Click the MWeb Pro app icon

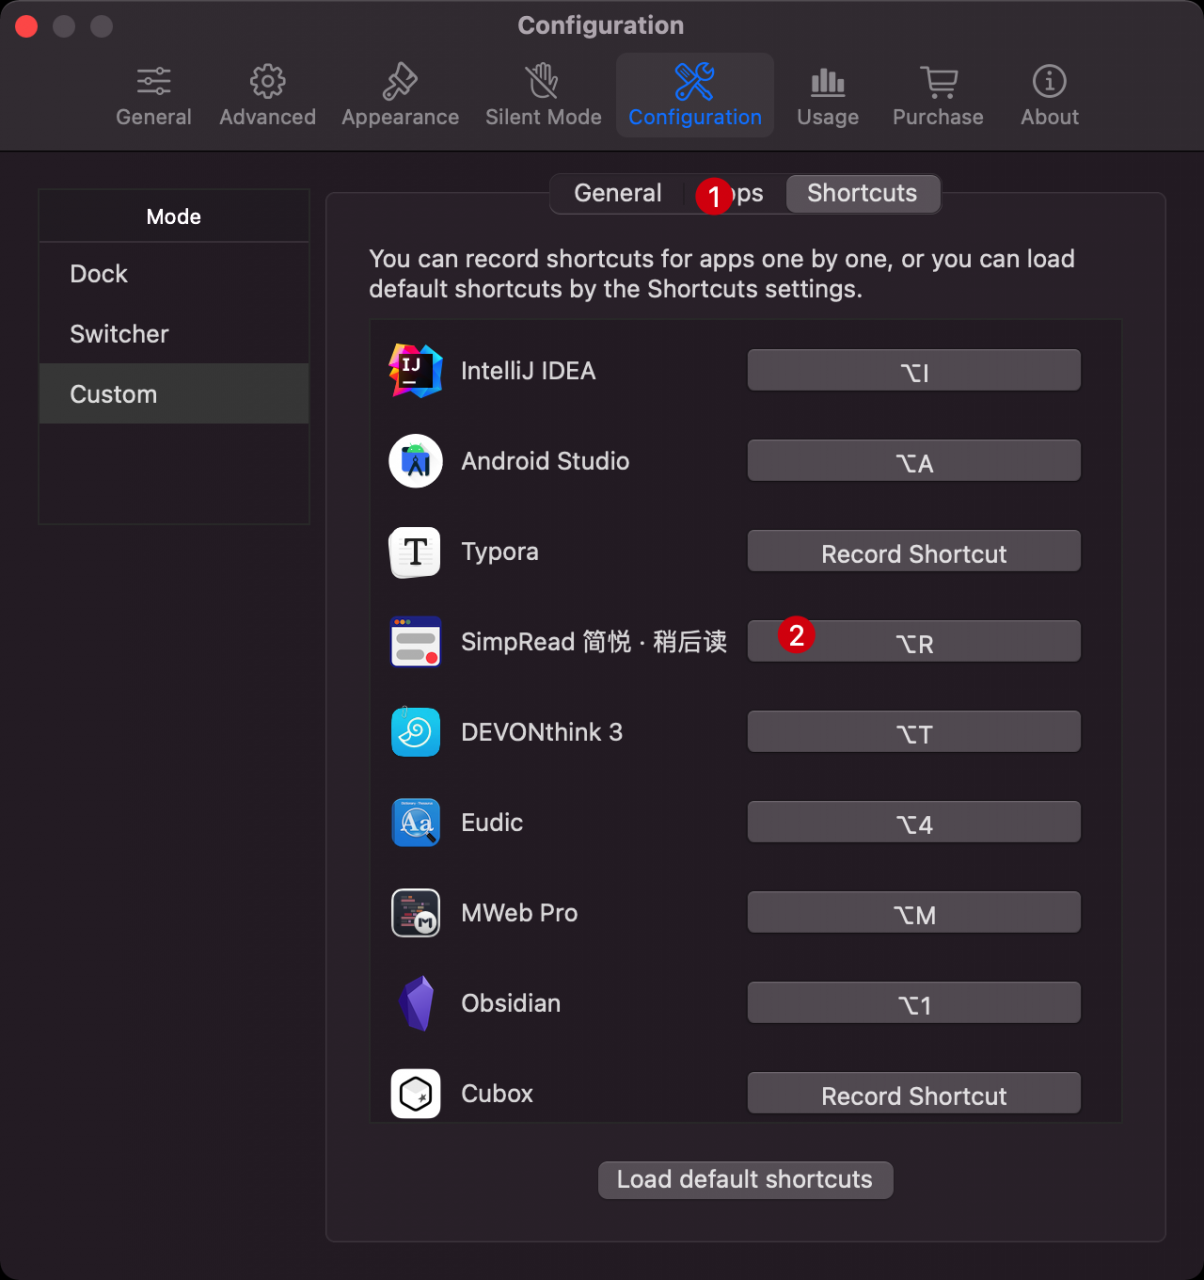pyautogui.click(x=415, y=913)
